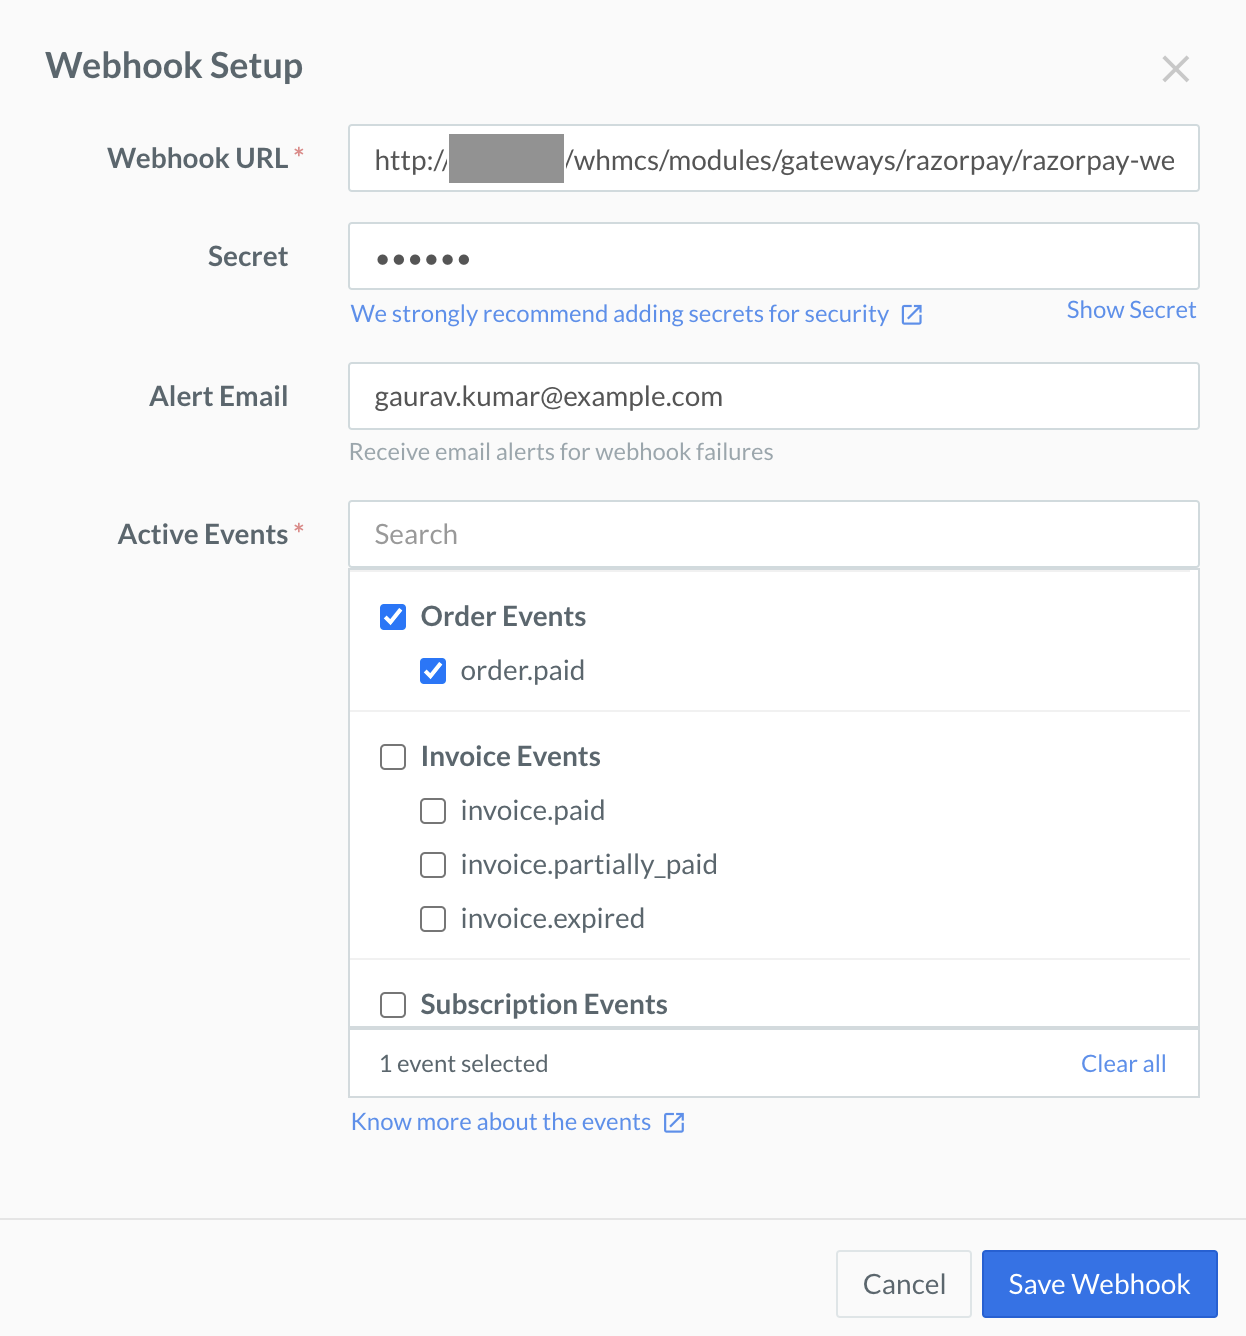Click the Search field under Active Events
This screenshot has height=1336, width=1246.
click(773, 534)
